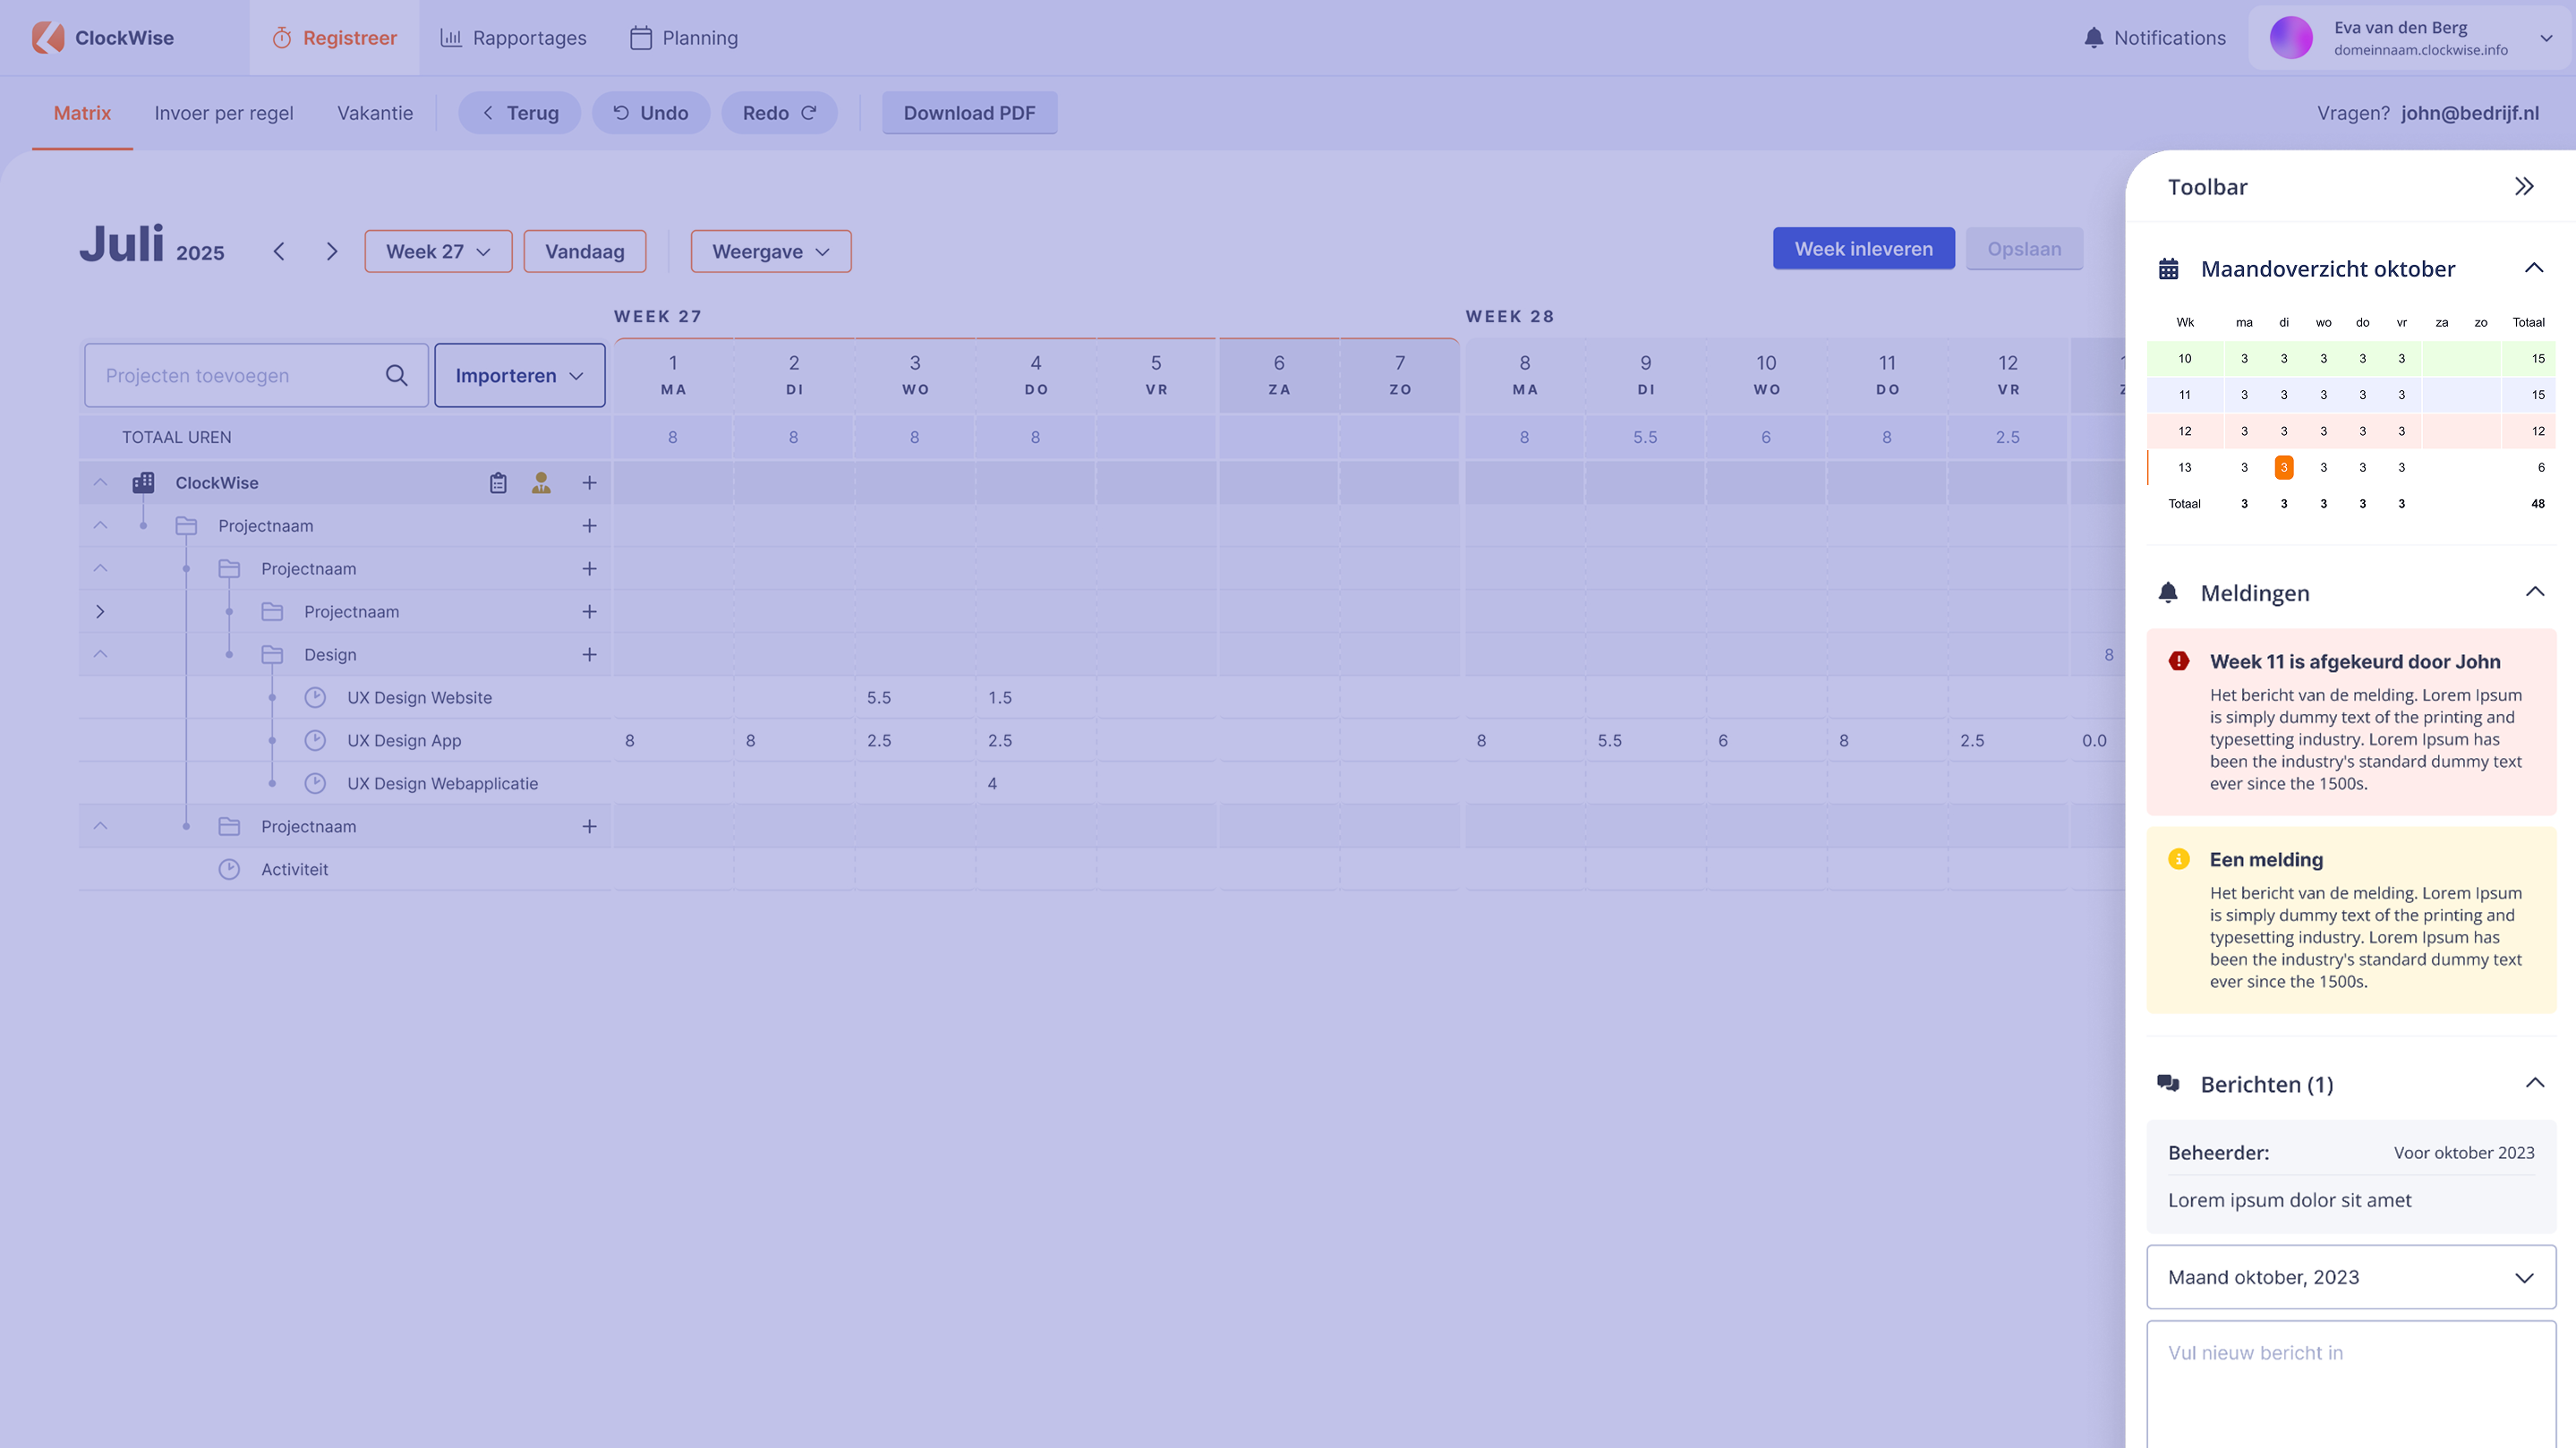2576x1448 pixels.
Task: Open the Week 27 dropdown
Action: (438, 251)
